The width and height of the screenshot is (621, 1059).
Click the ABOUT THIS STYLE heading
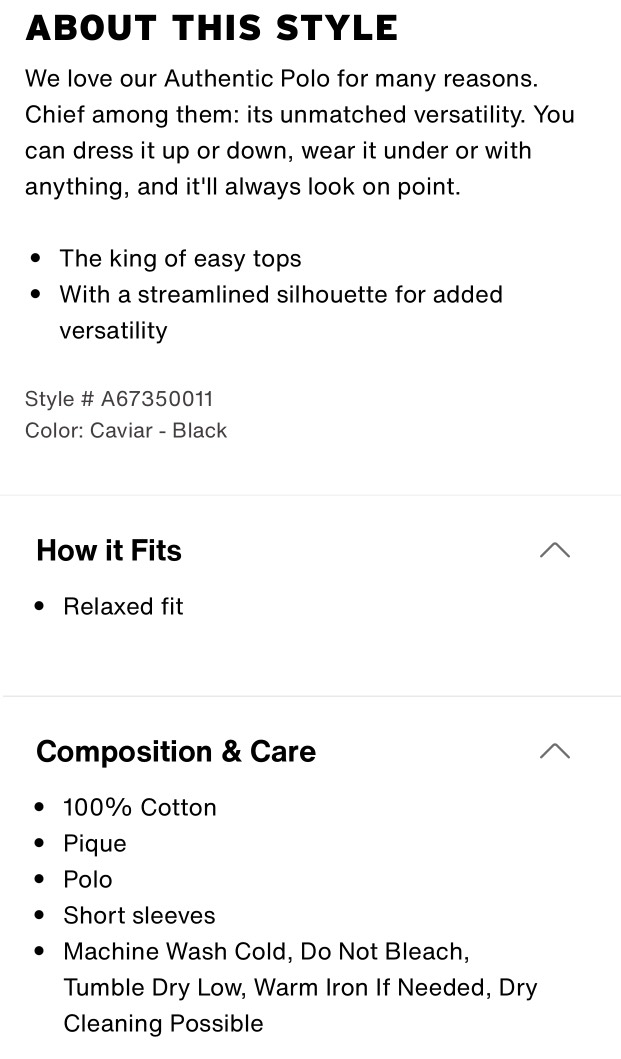(x=211, y=28)
